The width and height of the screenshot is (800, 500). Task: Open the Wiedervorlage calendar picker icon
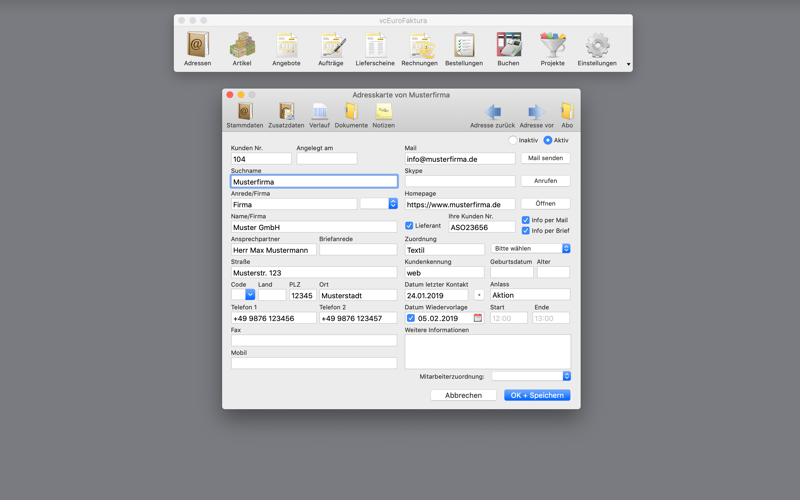(478, 318)
